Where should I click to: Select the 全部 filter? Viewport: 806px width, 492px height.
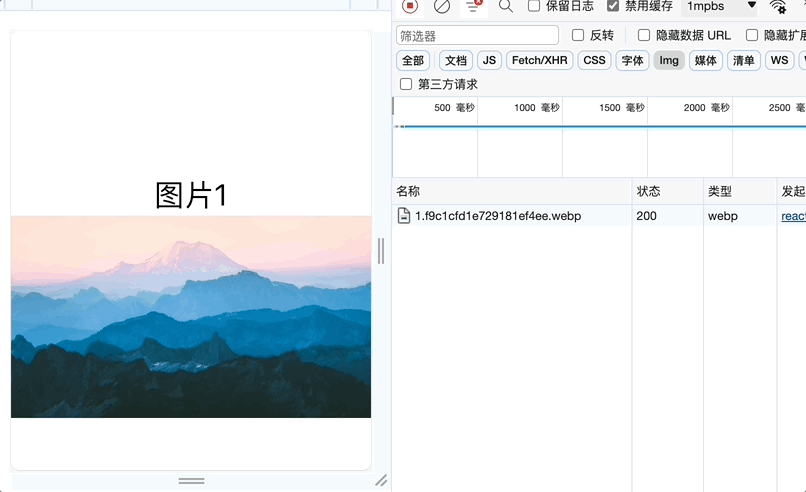click(x=413, y=61)
